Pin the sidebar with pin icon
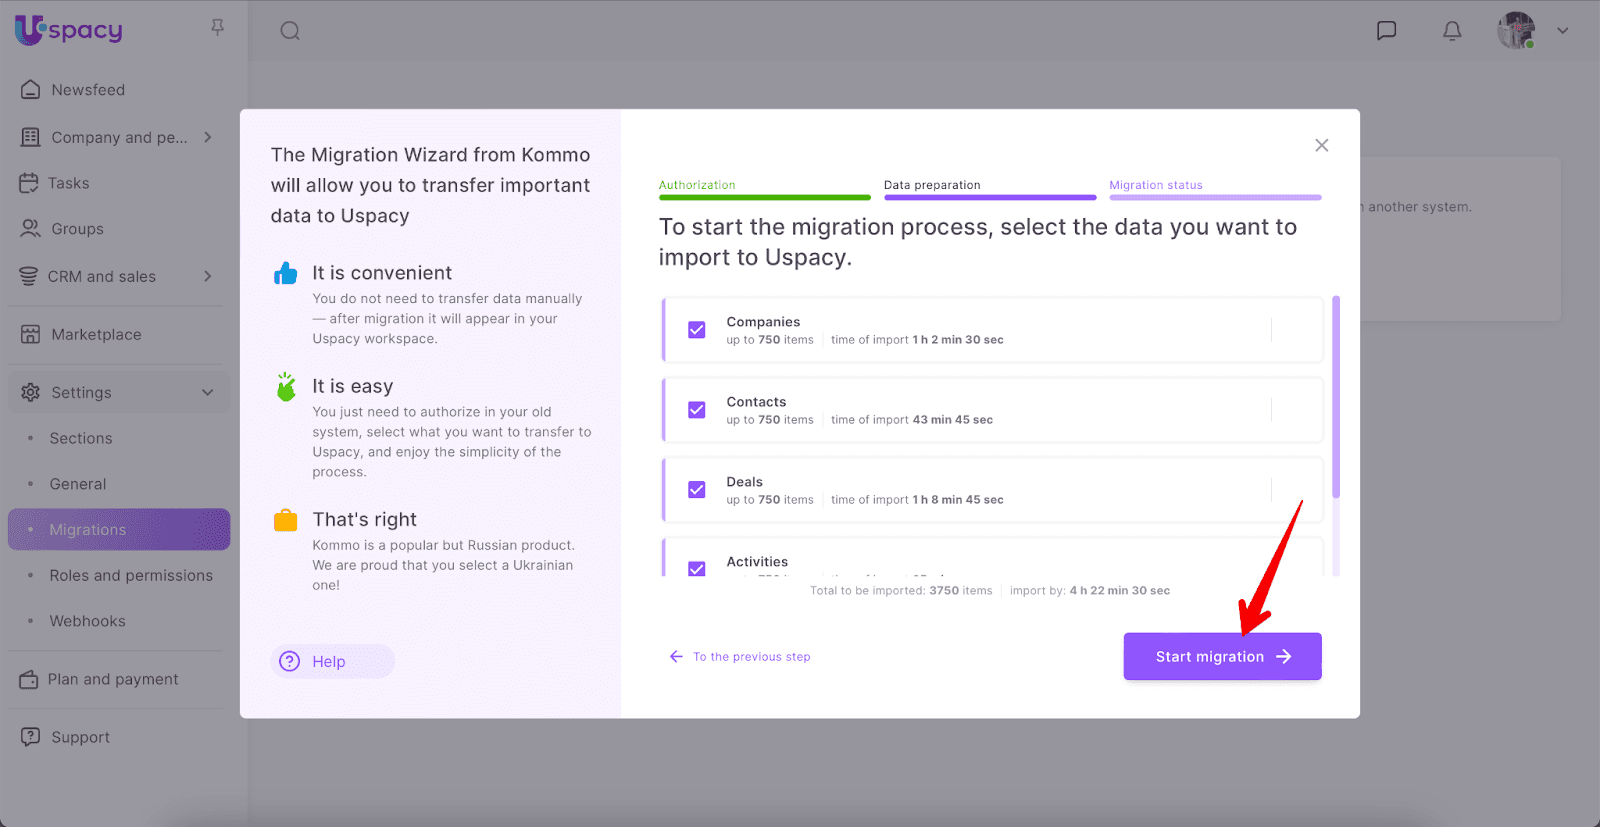The width and height of the screenshot is (1600, 827). point(217,28)
